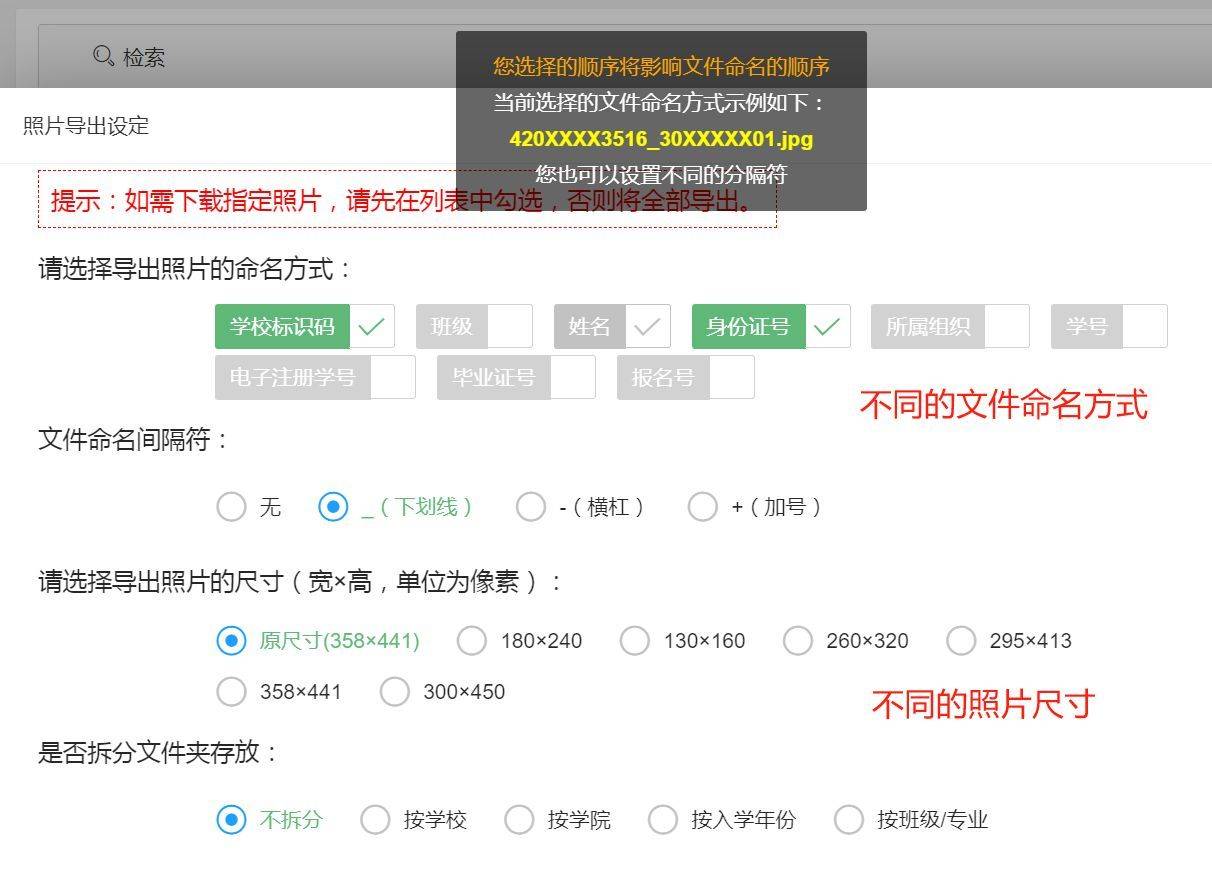Select the 加号 plus separator
This screenshot has height=882, width=1212.
703,507
